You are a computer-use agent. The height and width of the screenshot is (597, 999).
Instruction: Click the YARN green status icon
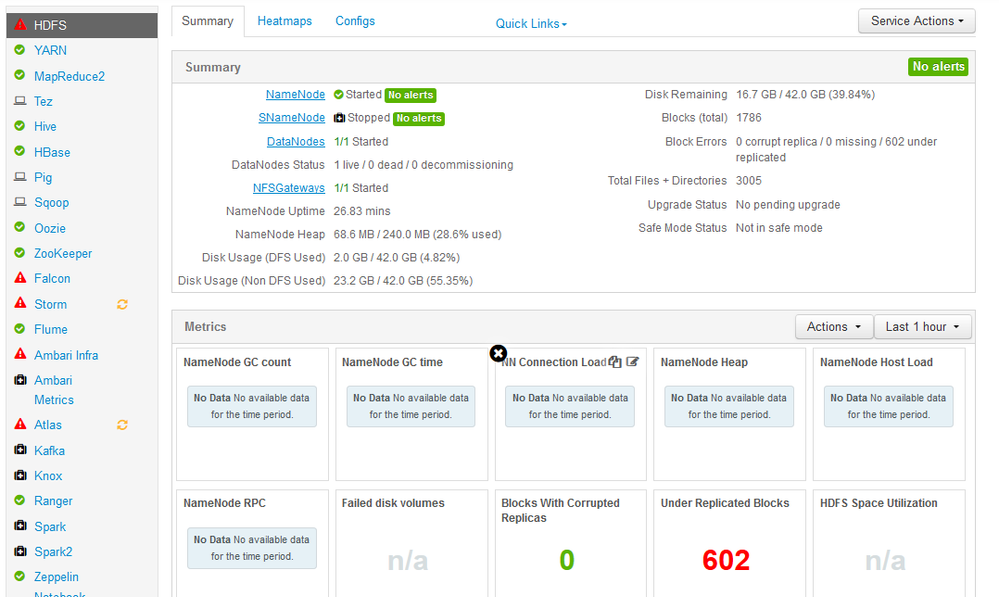[20, 50]
